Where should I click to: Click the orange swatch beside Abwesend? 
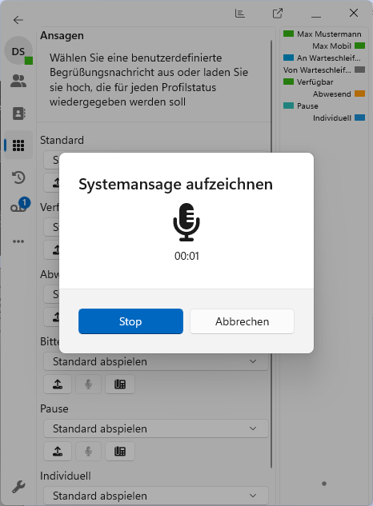pos(360,94)
